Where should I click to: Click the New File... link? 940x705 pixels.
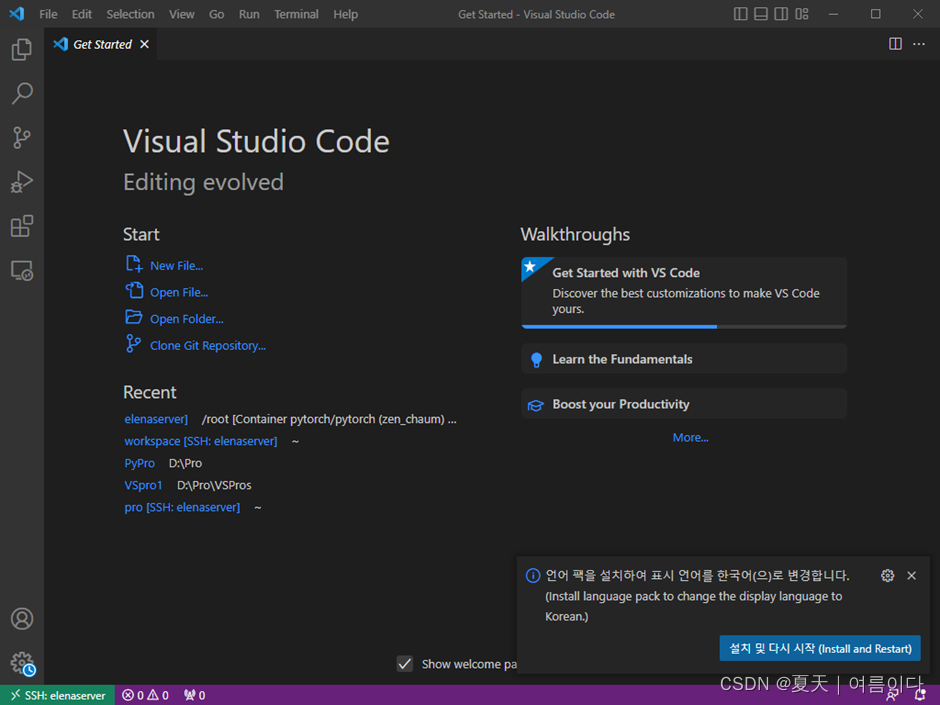[176, 266]
